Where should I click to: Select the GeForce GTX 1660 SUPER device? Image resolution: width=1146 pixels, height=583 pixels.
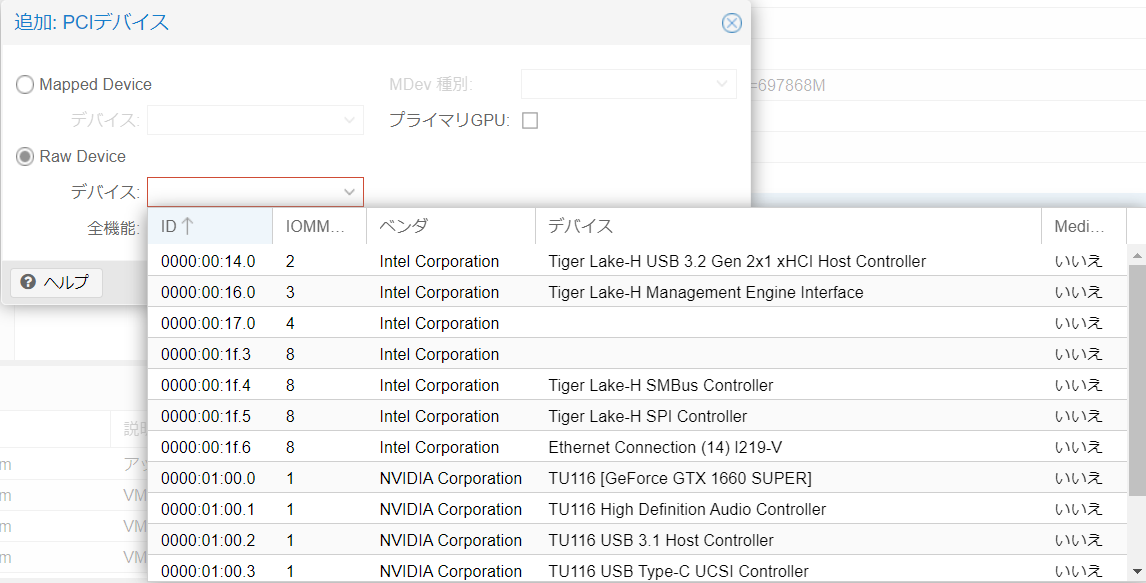[x=679, y=478]
